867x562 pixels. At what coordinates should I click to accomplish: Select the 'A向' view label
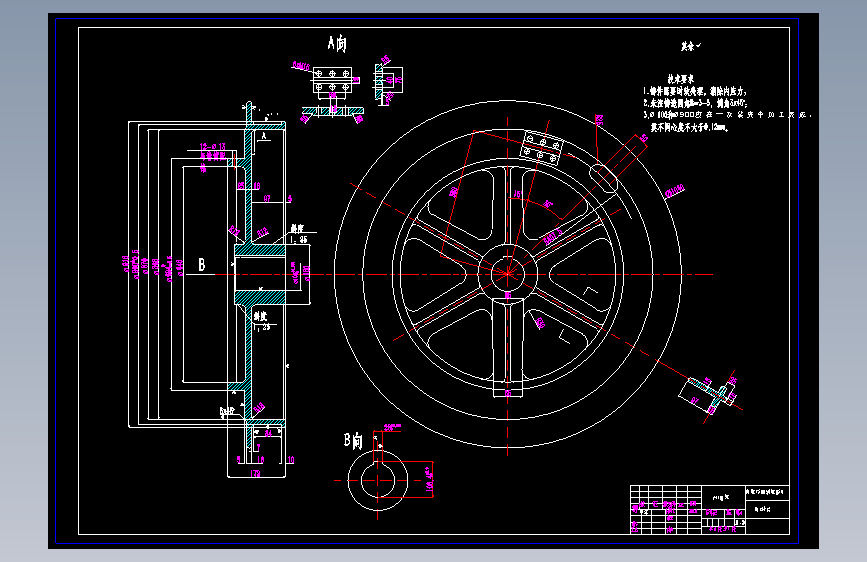pos(337,43)
